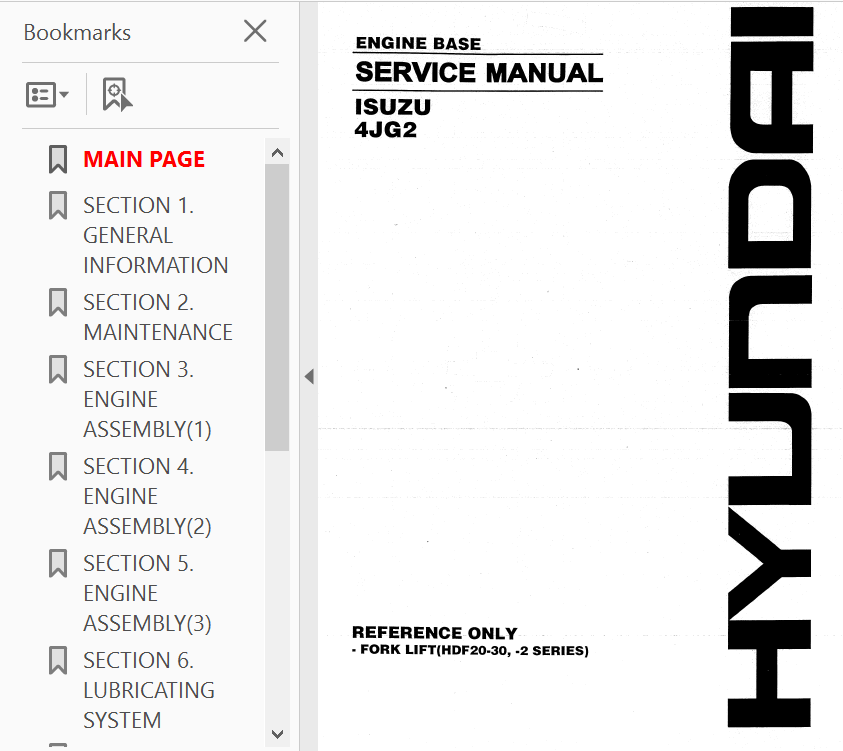
Task: Click the FORK LIFT(HDF20-30, -2 SERIES) line
Action: [x=470, y=650]
